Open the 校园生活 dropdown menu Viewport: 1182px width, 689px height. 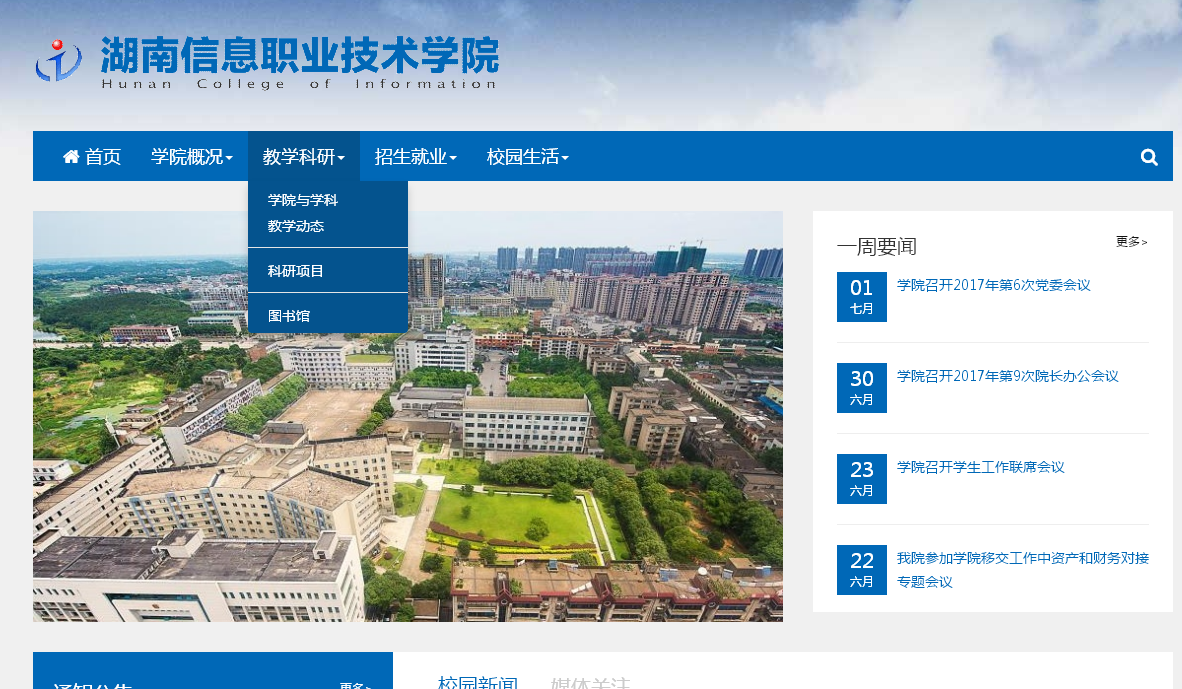tap(527, 157)
